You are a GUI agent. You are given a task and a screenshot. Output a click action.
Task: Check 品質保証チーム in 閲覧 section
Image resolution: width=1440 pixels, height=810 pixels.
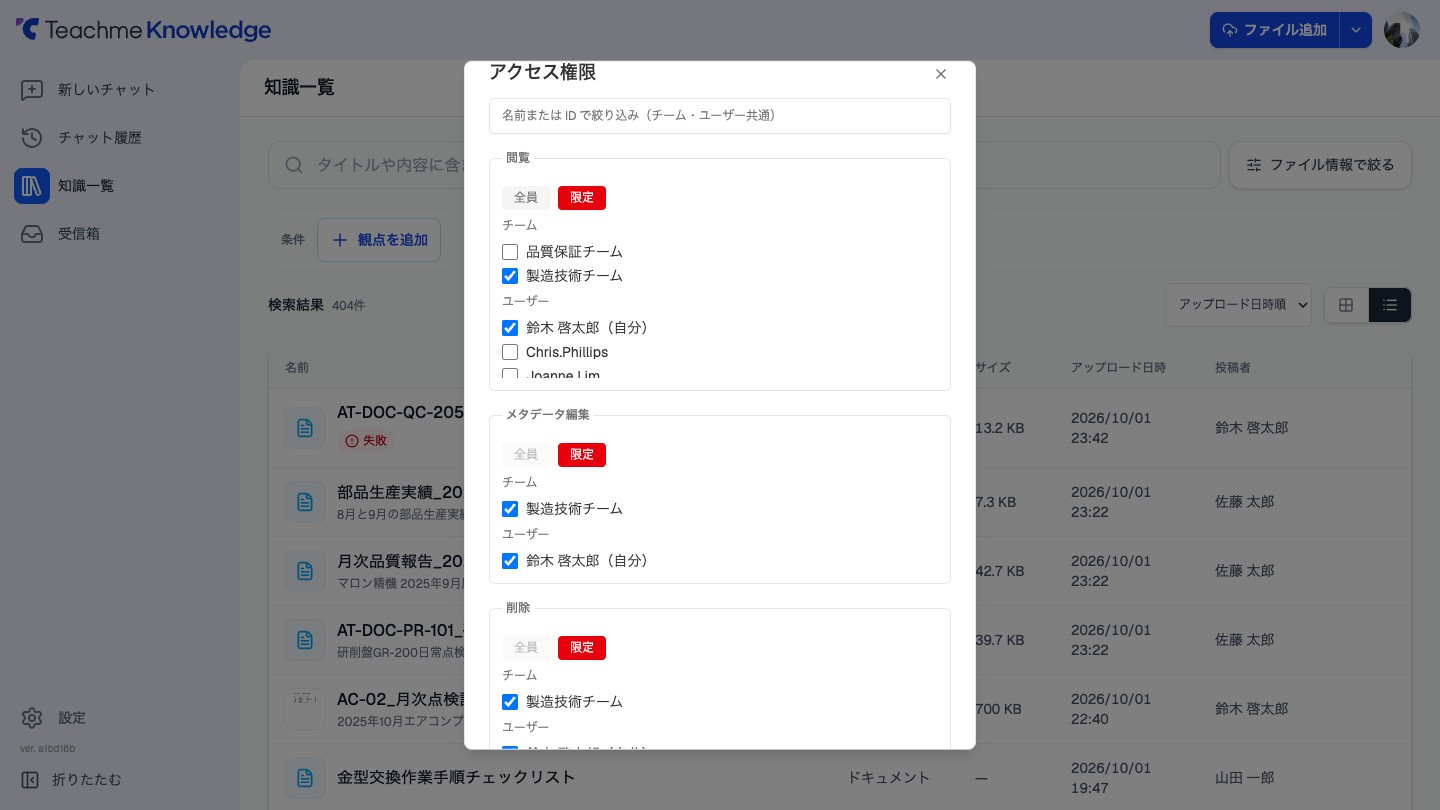[x=510, y=252]
